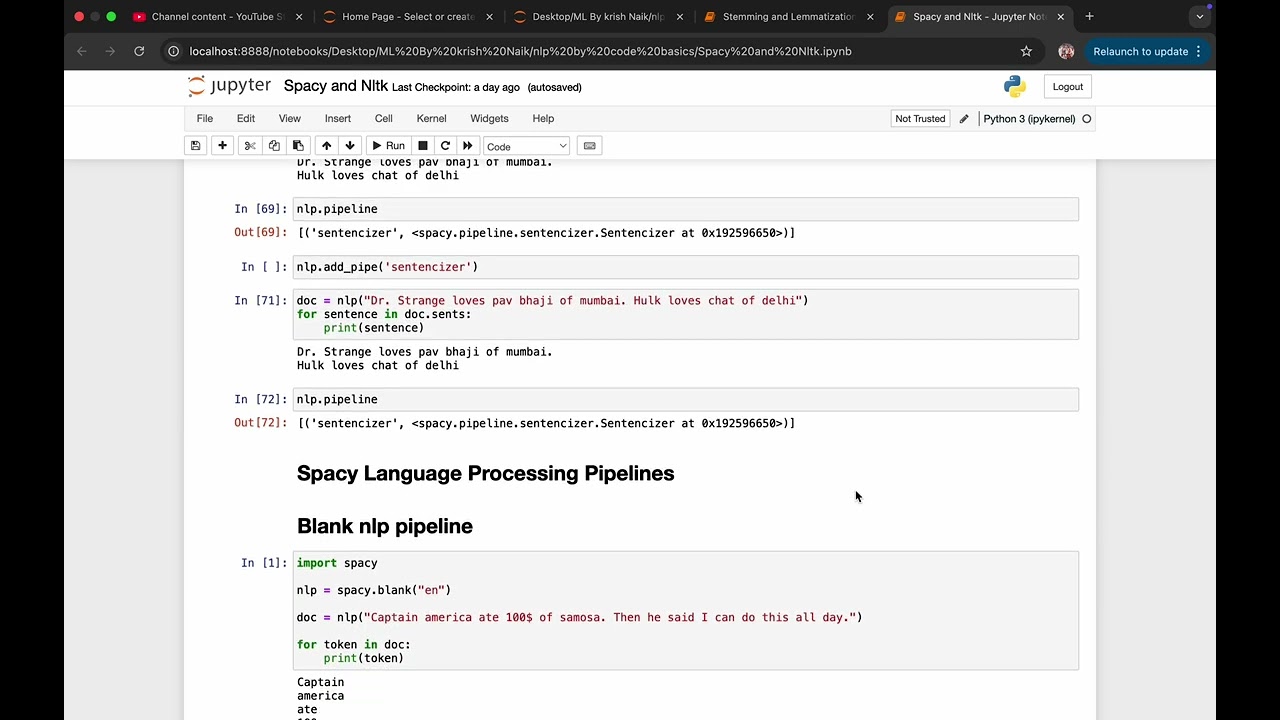The height and width of the screenshot is (720, 1280).
Task: Click the Logout button
Action: coord(1068,87)
